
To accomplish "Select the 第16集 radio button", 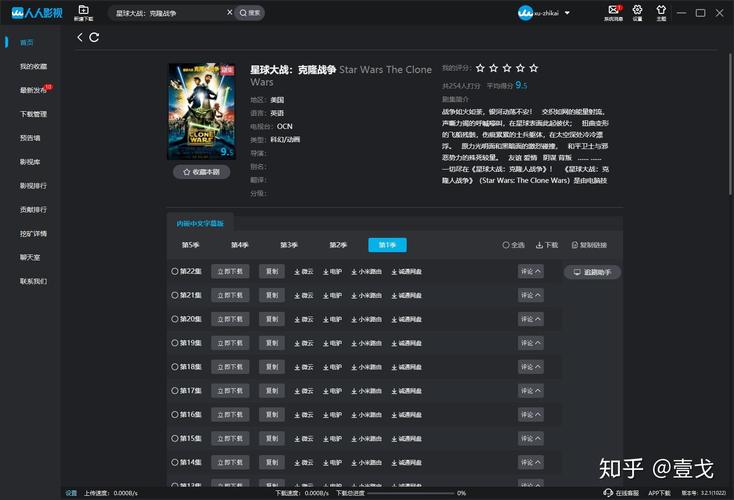I will [x=175, y=415].
